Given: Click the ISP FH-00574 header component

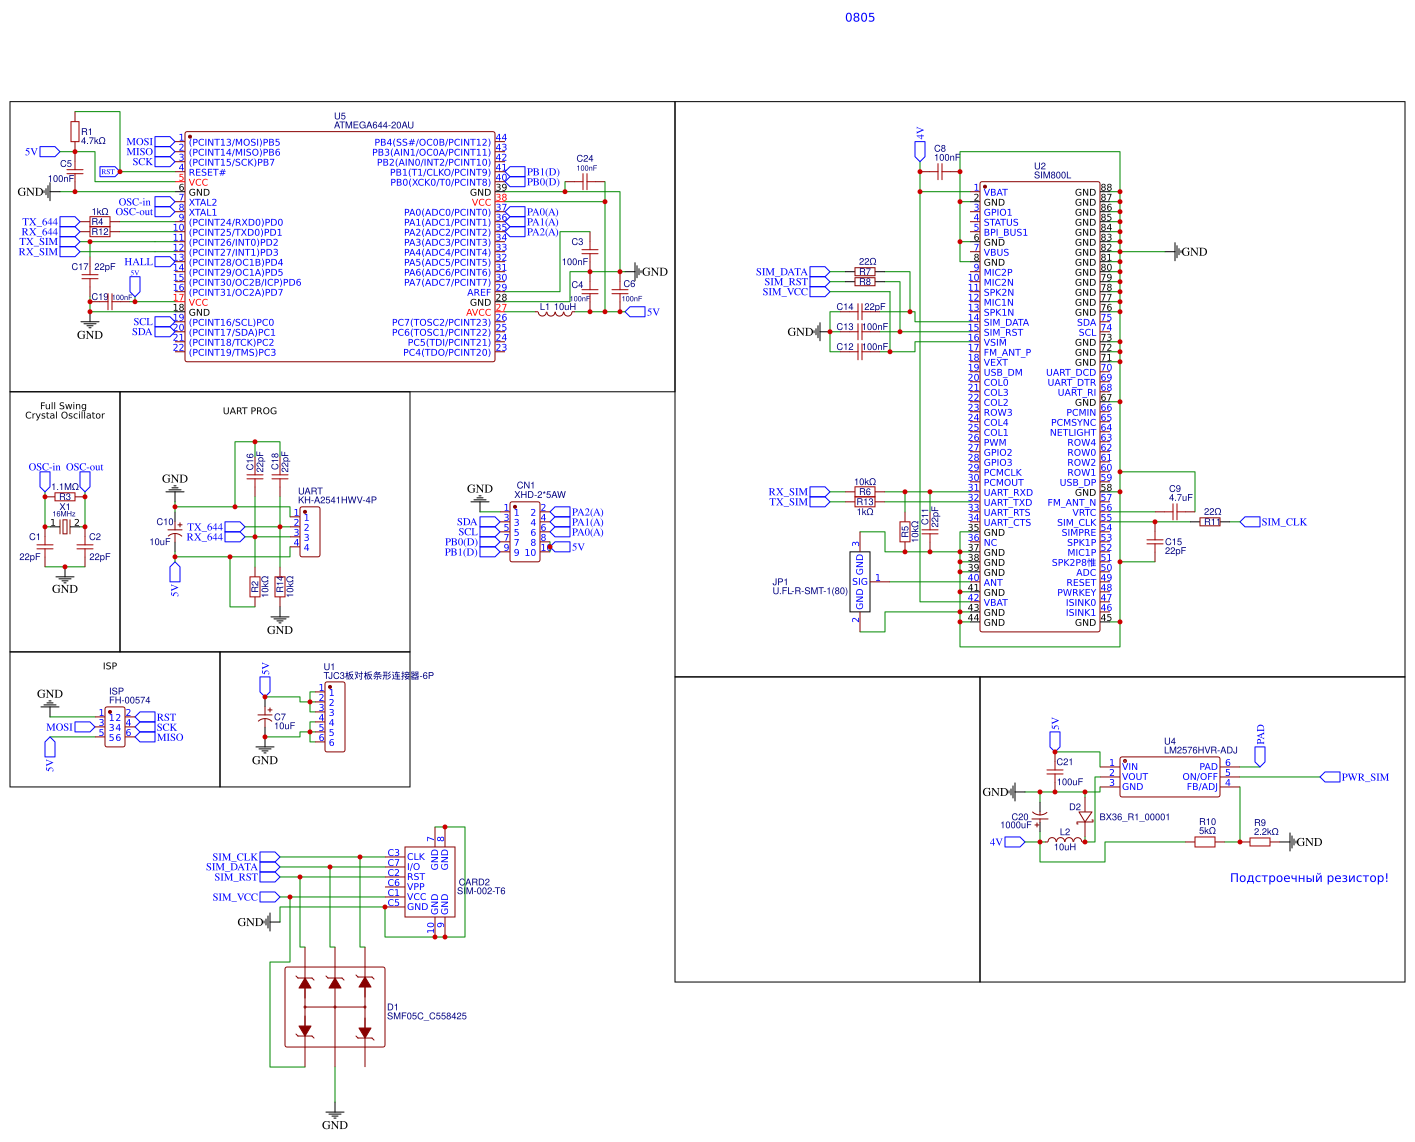Looking at the screenshot, I should pyautogui.click(x=115, y=727).
